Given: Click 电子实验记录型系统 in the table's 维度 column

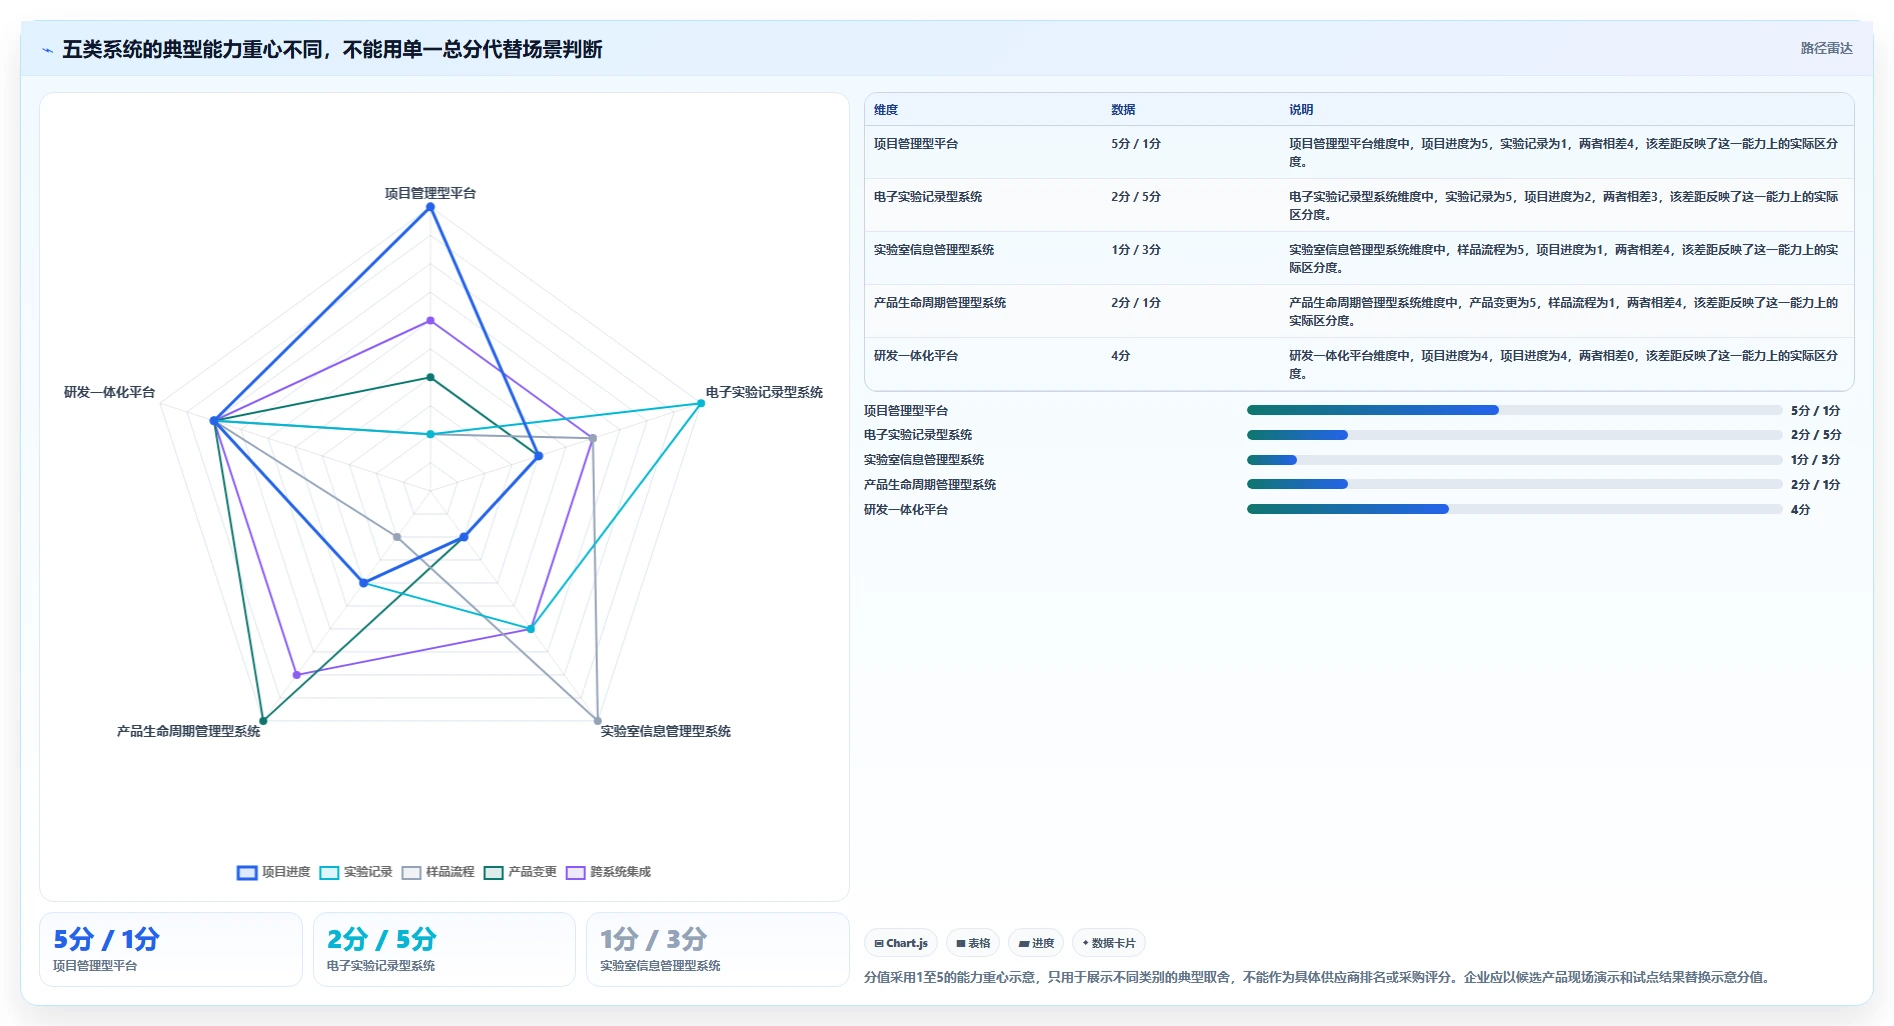Looking at the screenshot, I should pos(928,197).
